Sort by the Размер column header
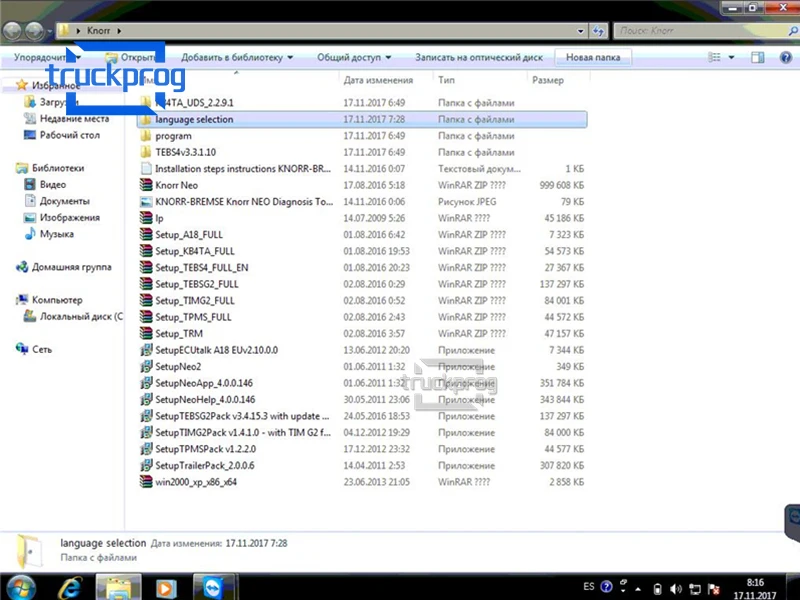 548,80
